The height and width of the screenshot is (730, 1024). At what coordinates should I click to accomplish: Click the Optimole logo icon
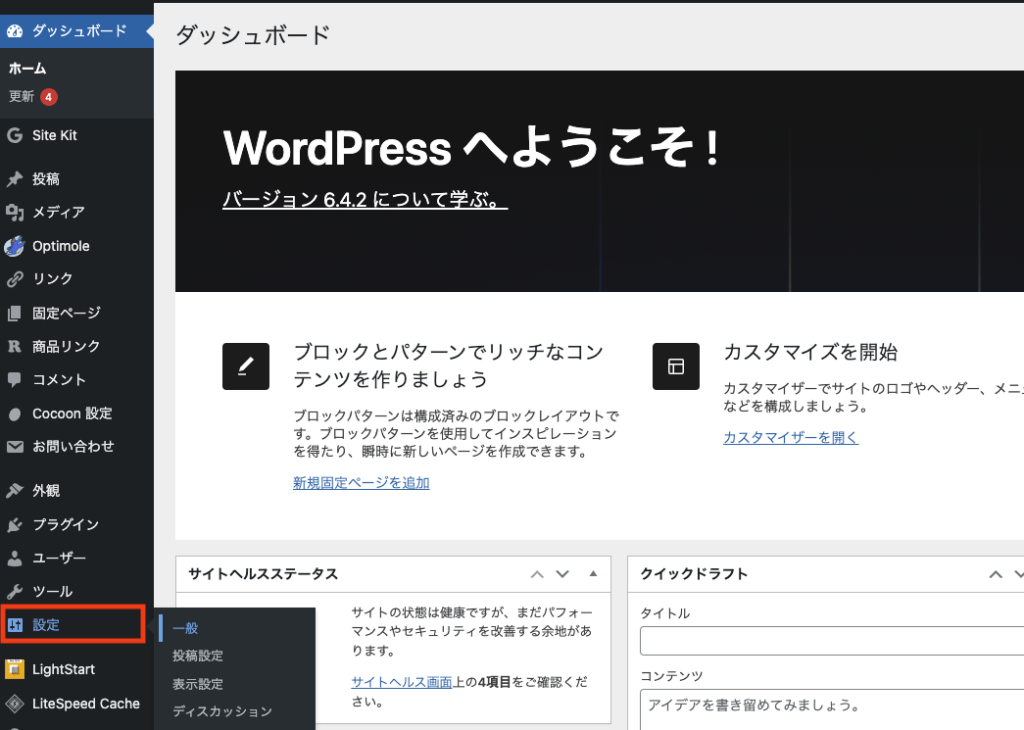coord(14,246)
